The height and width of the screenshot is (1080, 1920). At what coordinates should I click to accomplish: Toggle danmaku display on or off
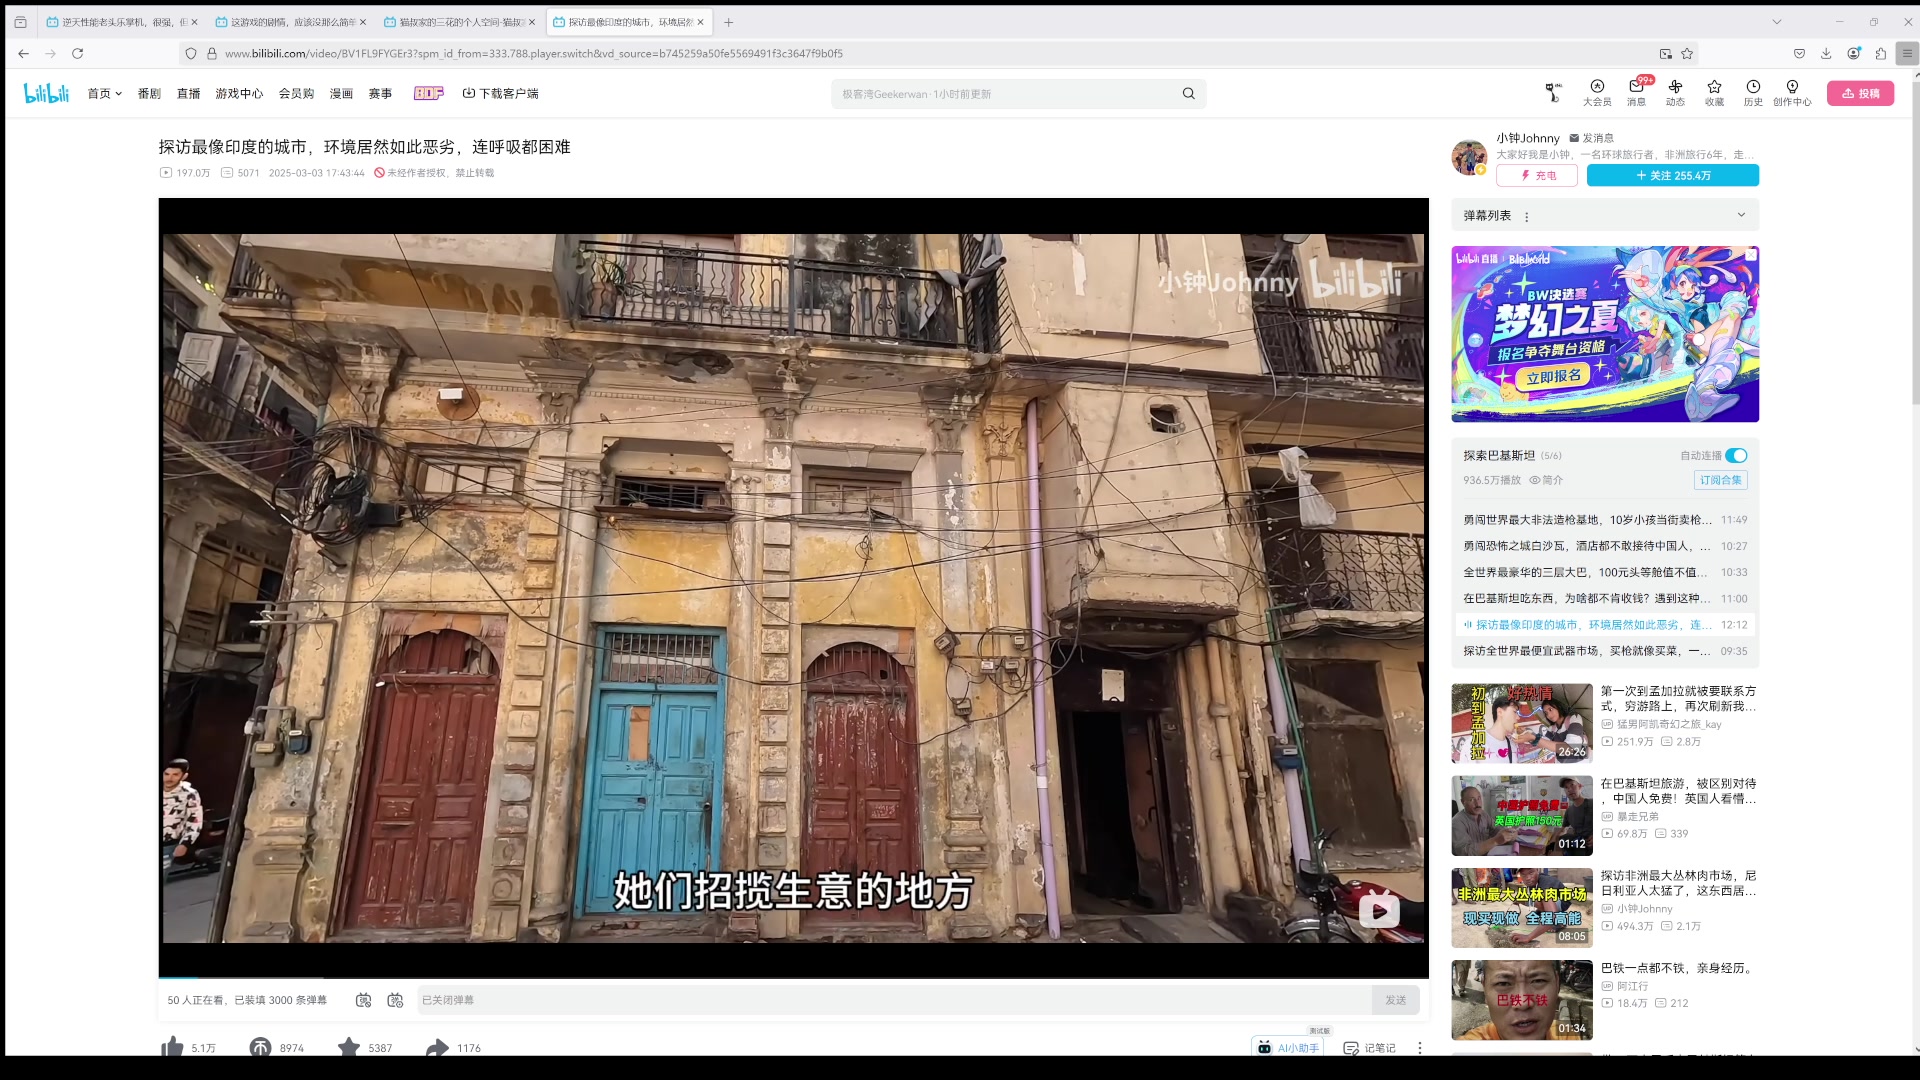point(363,1000)
